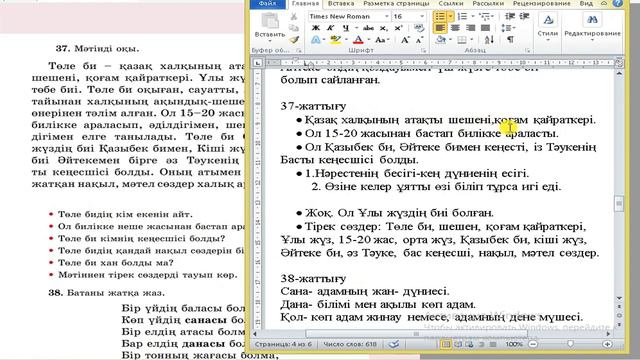Select Print Layout view button

coord(446,344)
